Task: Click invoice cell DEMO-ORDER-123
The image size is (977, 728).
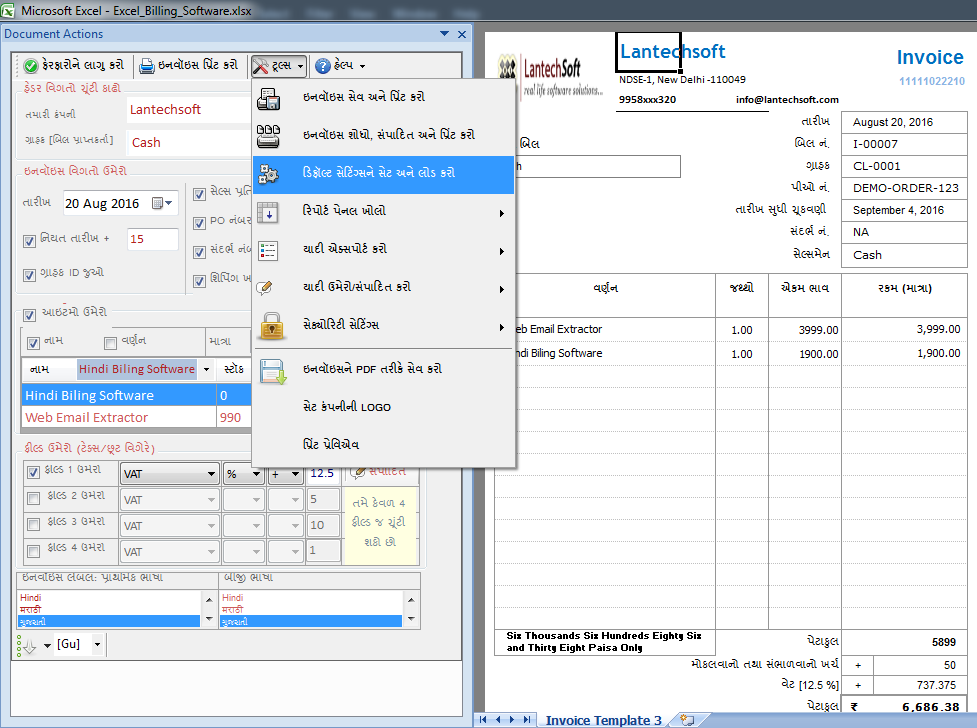Action: tap(905, 188)
